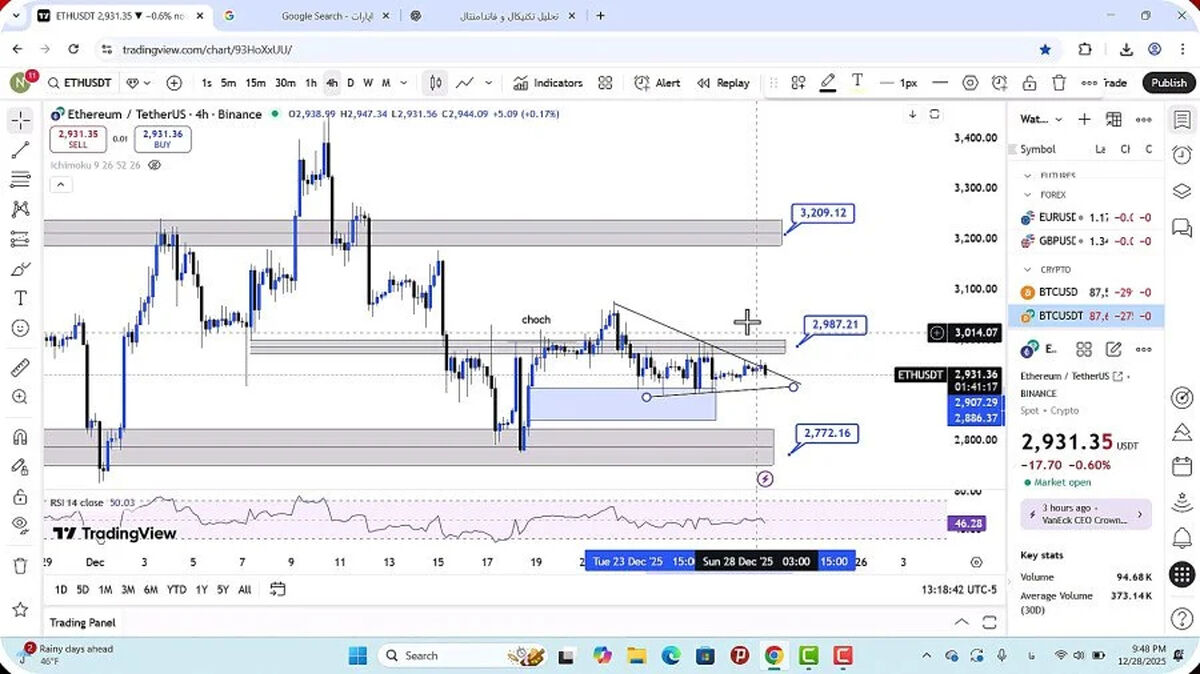Open favorites star on left toolbar
1200x674 pixels.
coord(20,608)
